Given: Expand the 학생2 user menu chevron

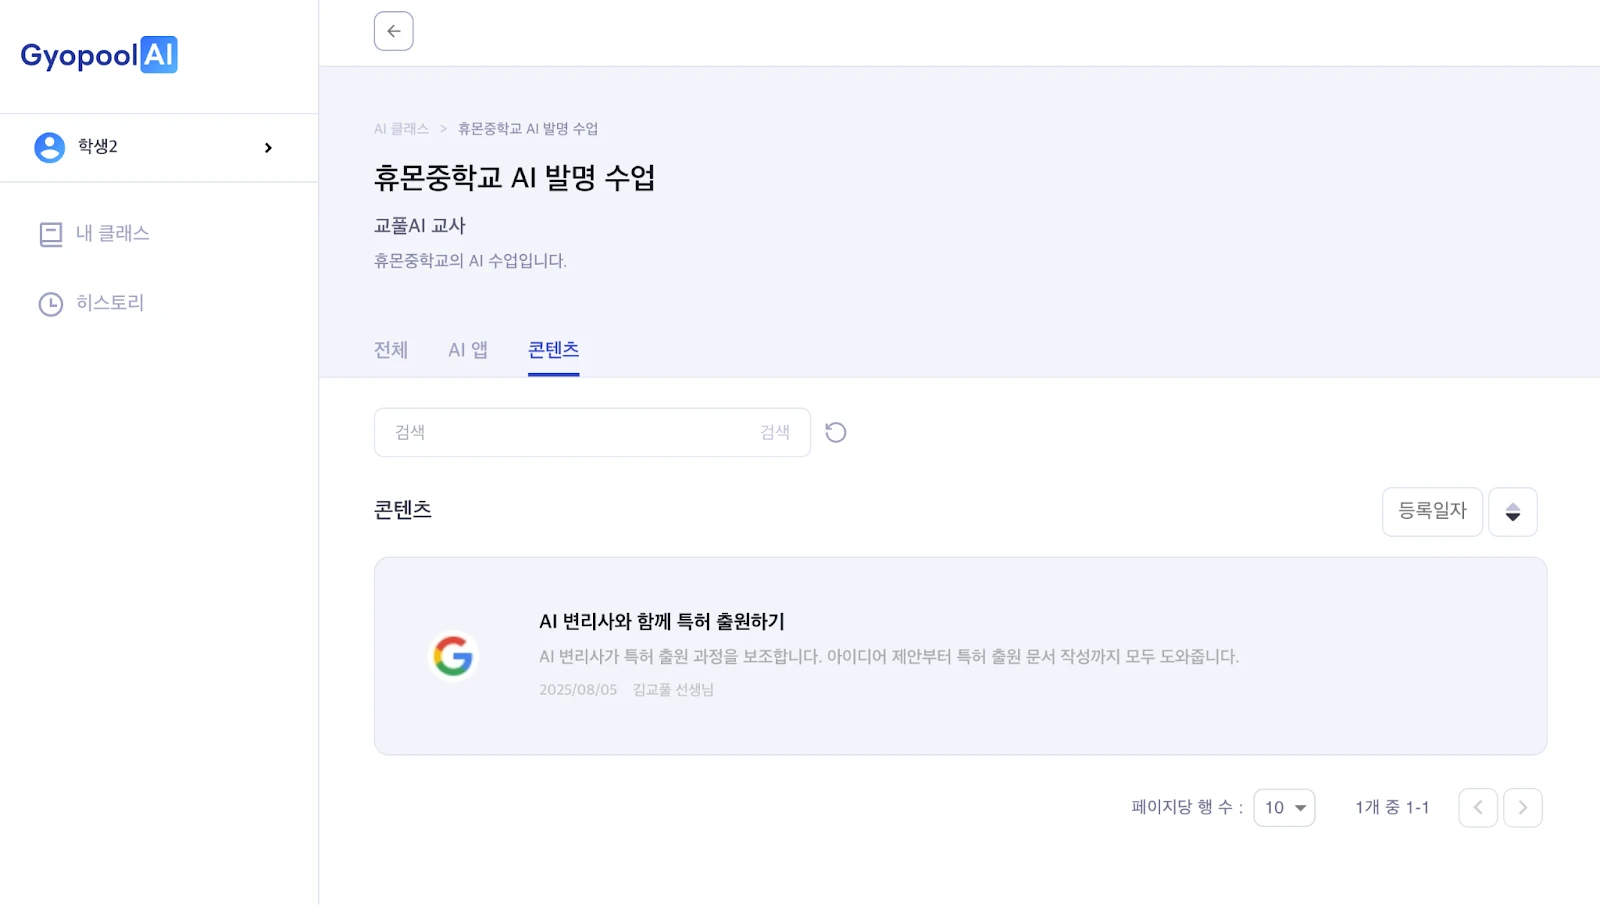Looking at the screenshot, I should (x=268, y=148).
